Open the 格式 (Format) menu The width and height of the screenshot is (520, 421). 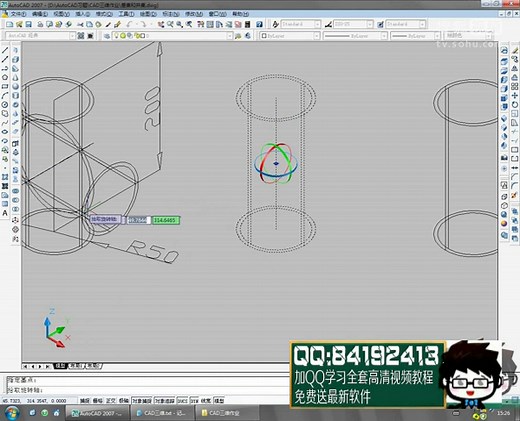coord(104,14)
